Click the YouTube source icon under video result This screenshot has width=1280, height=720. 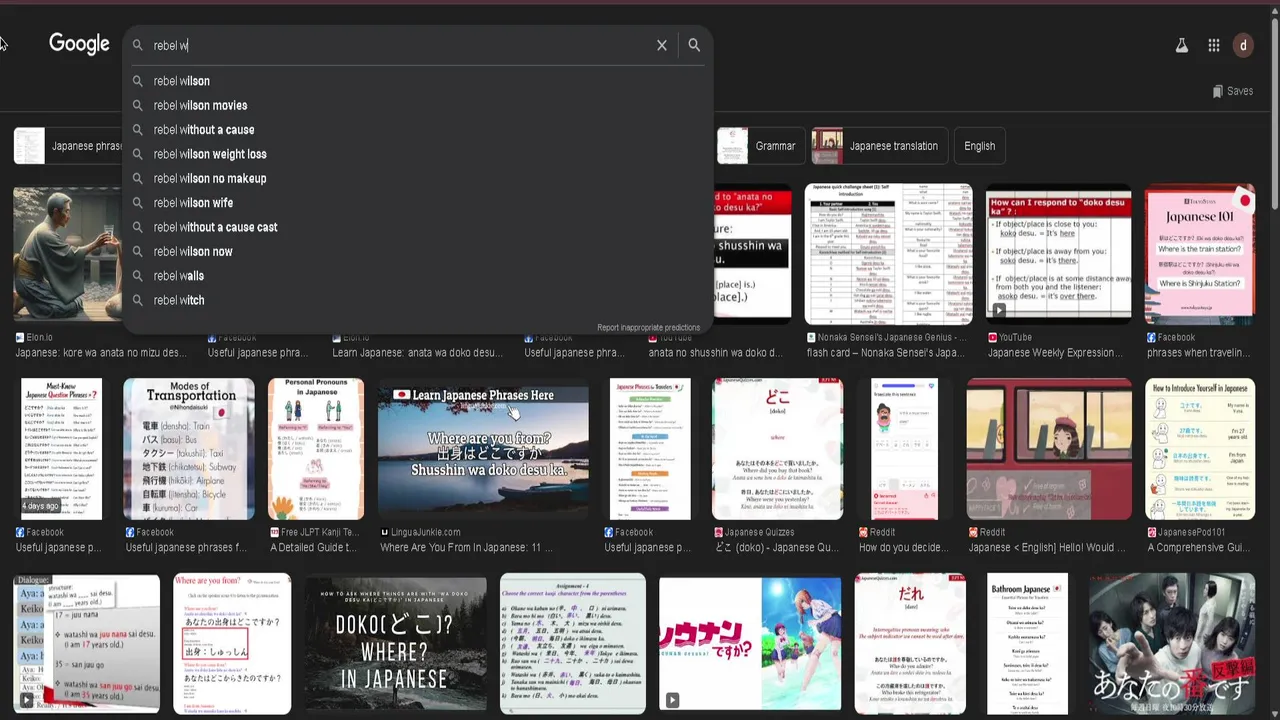click(x=993, y=338)
